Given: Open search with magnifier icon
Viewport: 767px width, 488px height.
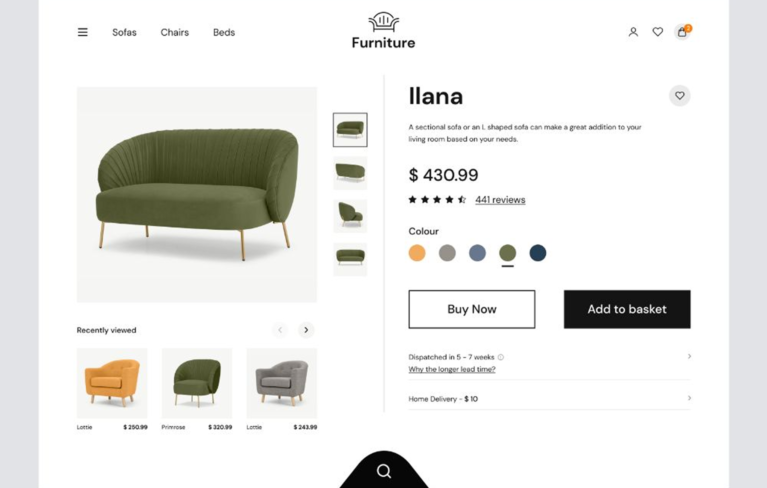Looking at the screenshot, I should [384, 471].
